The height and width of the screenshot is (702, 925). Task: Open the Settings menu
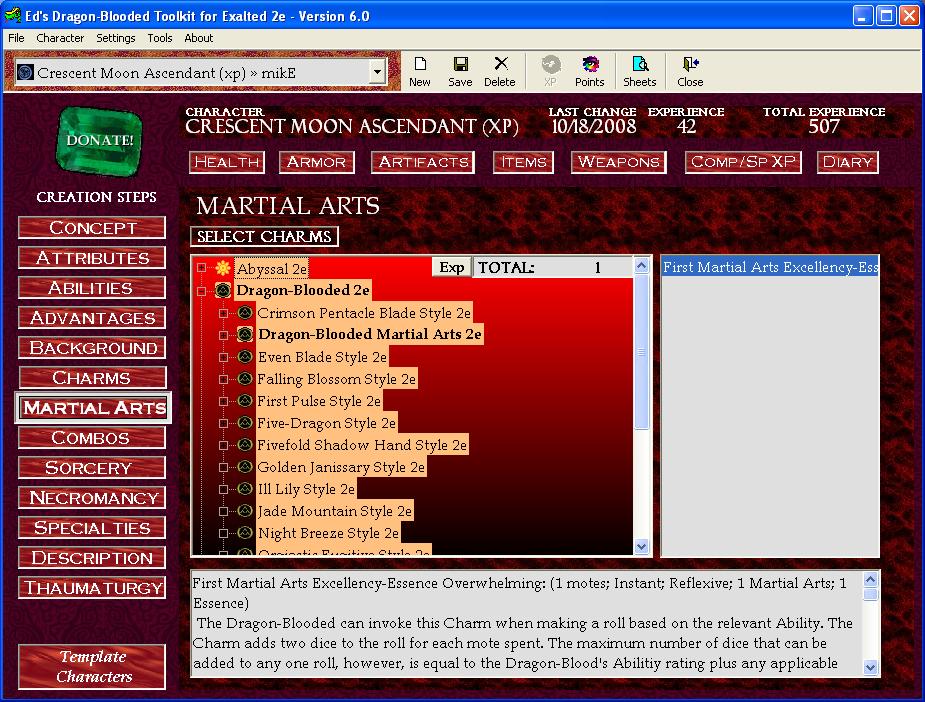pyautogui.click(x=116, y=38)
